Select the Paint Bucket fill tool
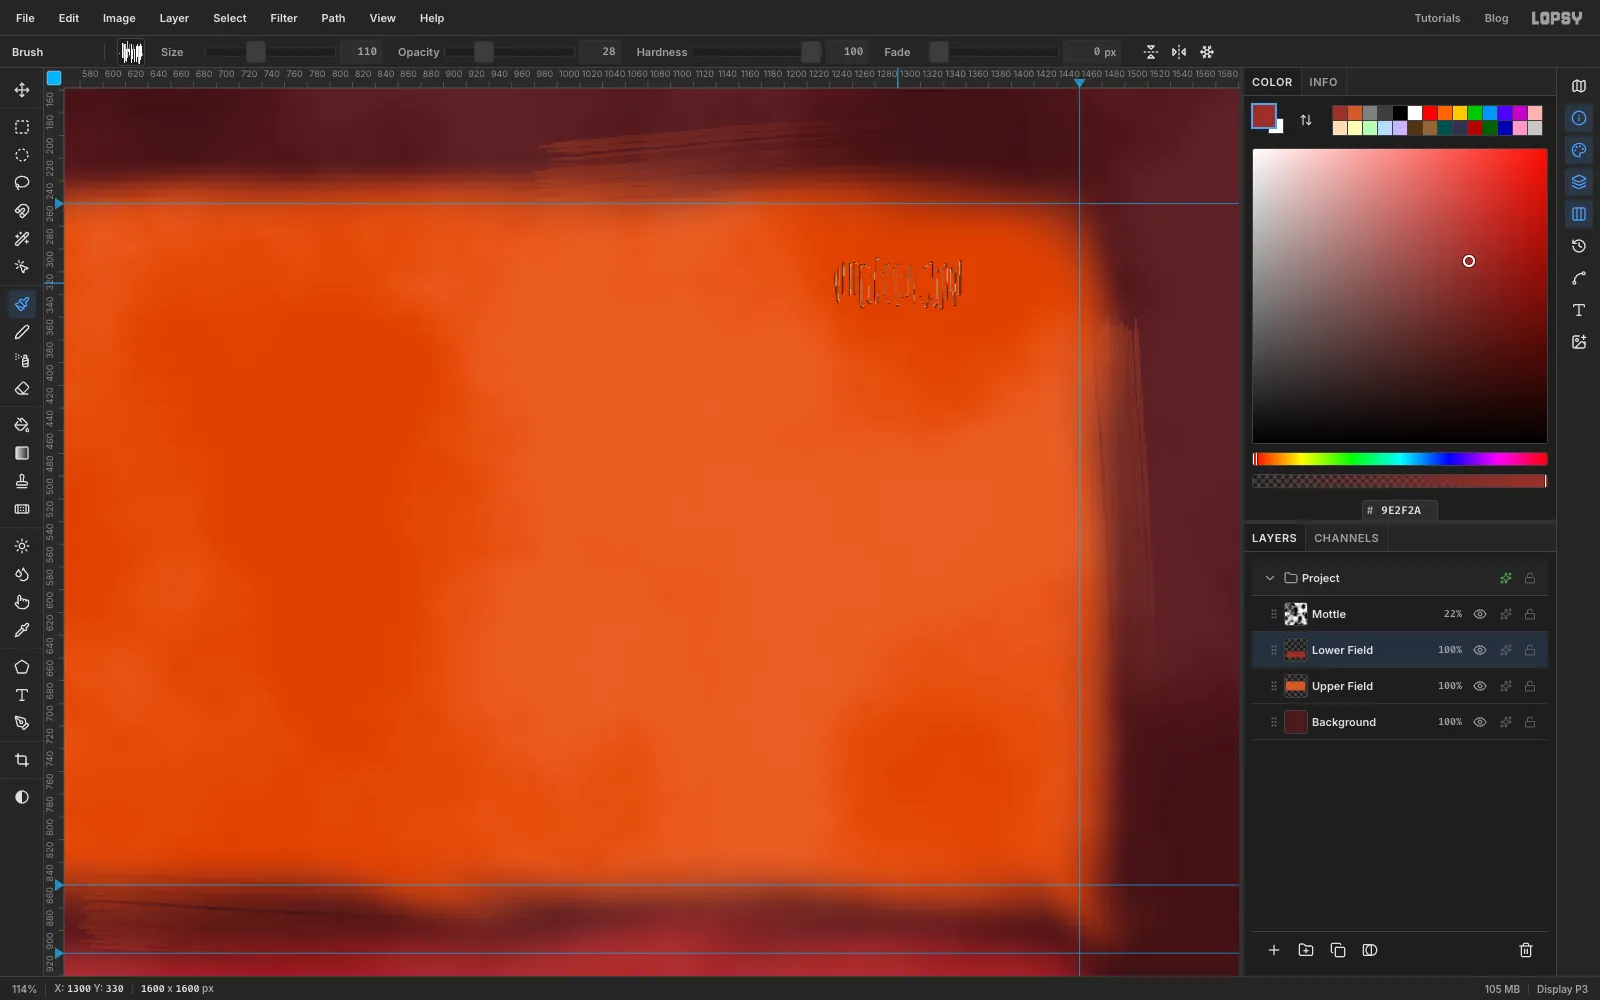Image resolution: width=1600 pixels, height=1000 pixels. [21, 425]
